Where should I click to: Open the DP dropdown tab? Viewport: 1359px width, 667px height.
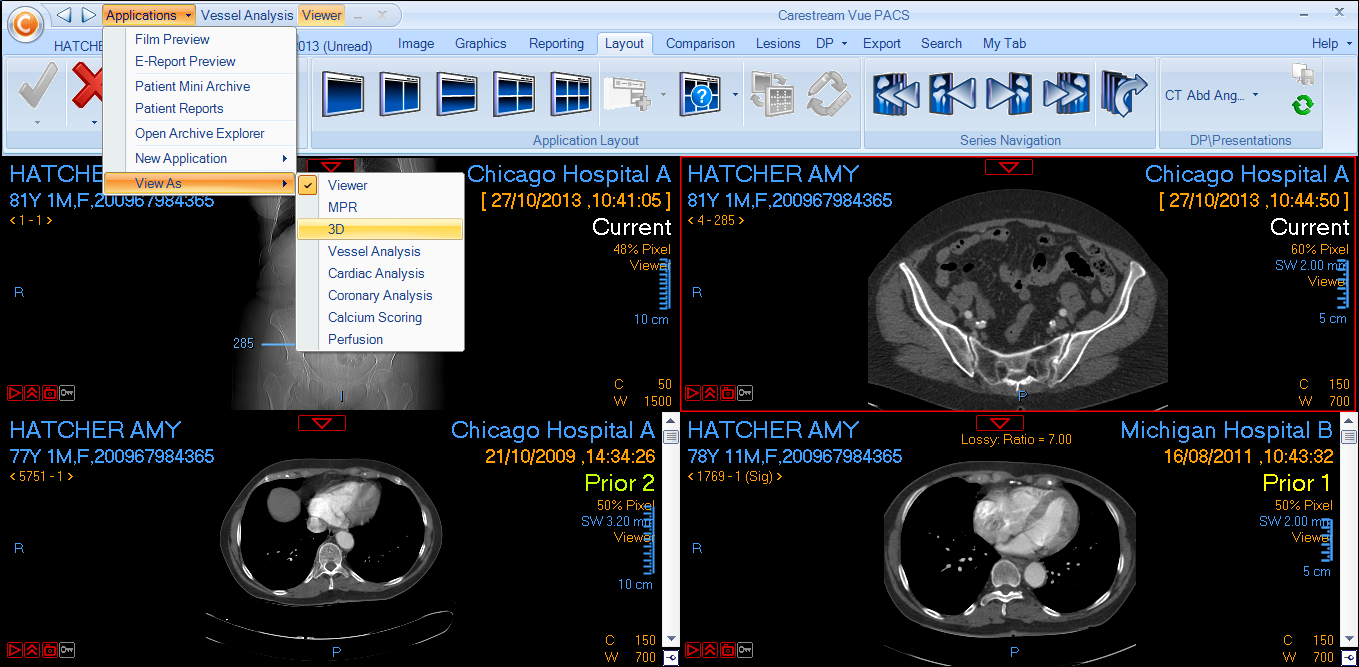pos(831,43)
